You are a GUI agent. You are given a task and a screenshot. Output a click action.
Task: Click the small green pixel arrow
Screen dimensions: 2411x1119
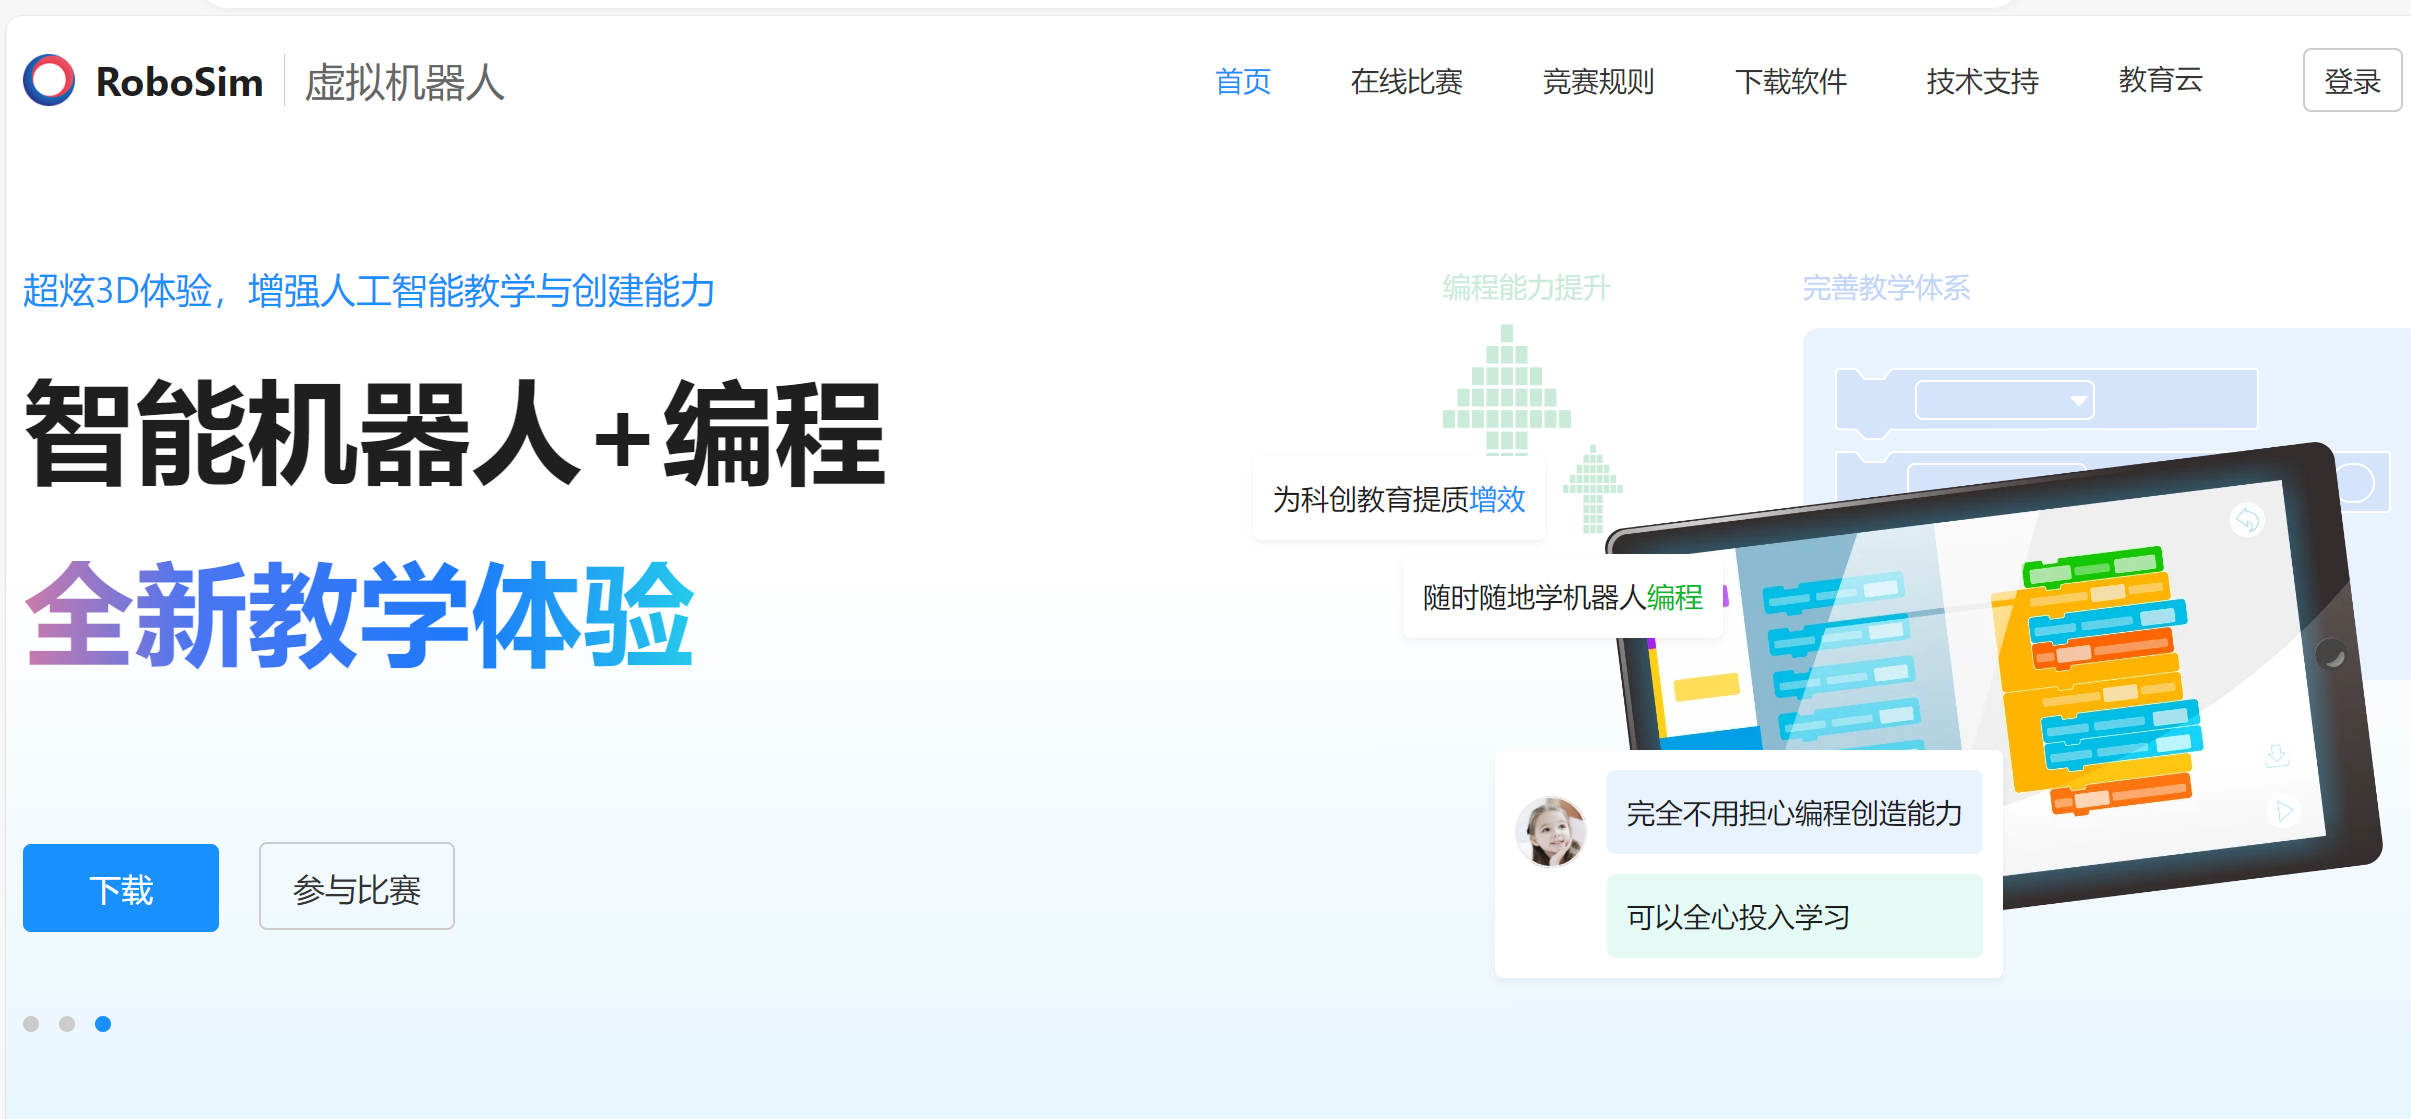[1592, 488]
